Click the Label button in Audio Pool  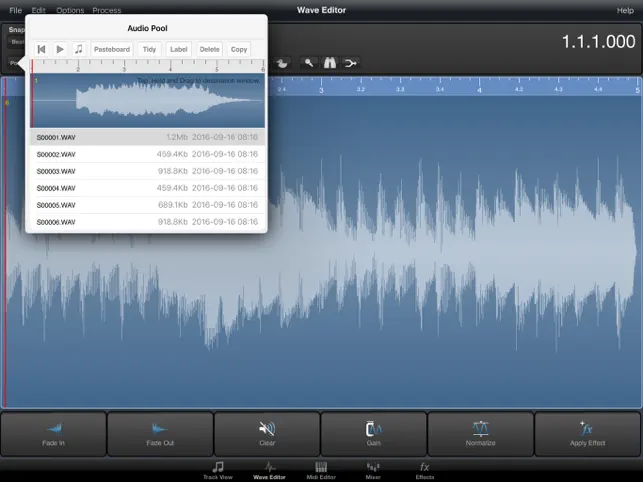(x=179, y=49)
